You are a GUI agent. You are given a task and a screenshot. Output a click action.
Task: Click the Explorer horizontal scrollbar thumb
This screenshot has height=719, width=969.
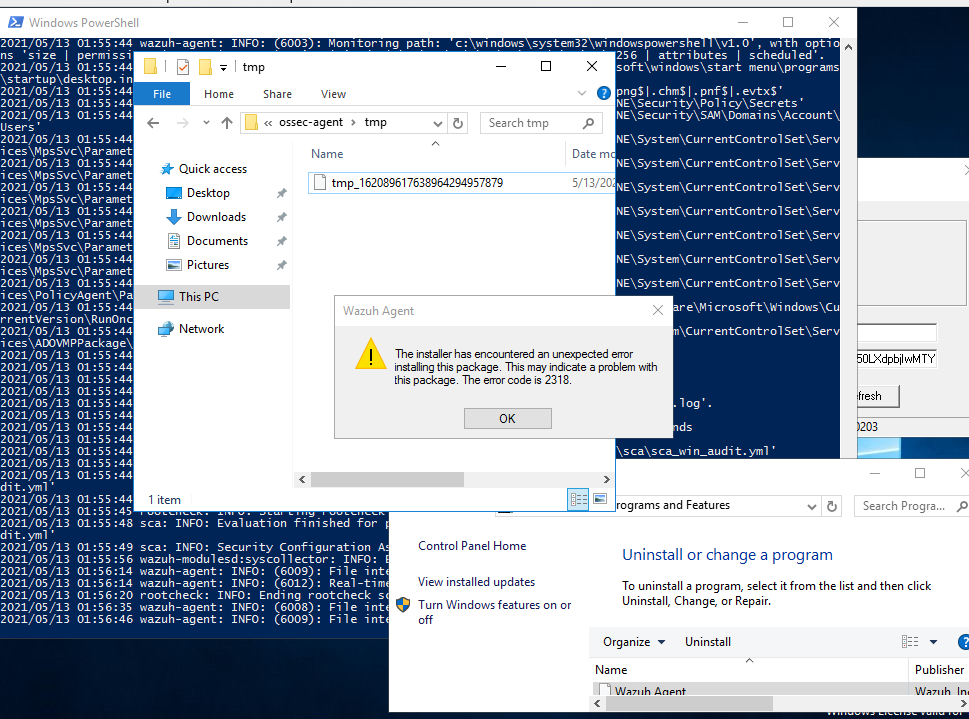(x=387, y=479)
